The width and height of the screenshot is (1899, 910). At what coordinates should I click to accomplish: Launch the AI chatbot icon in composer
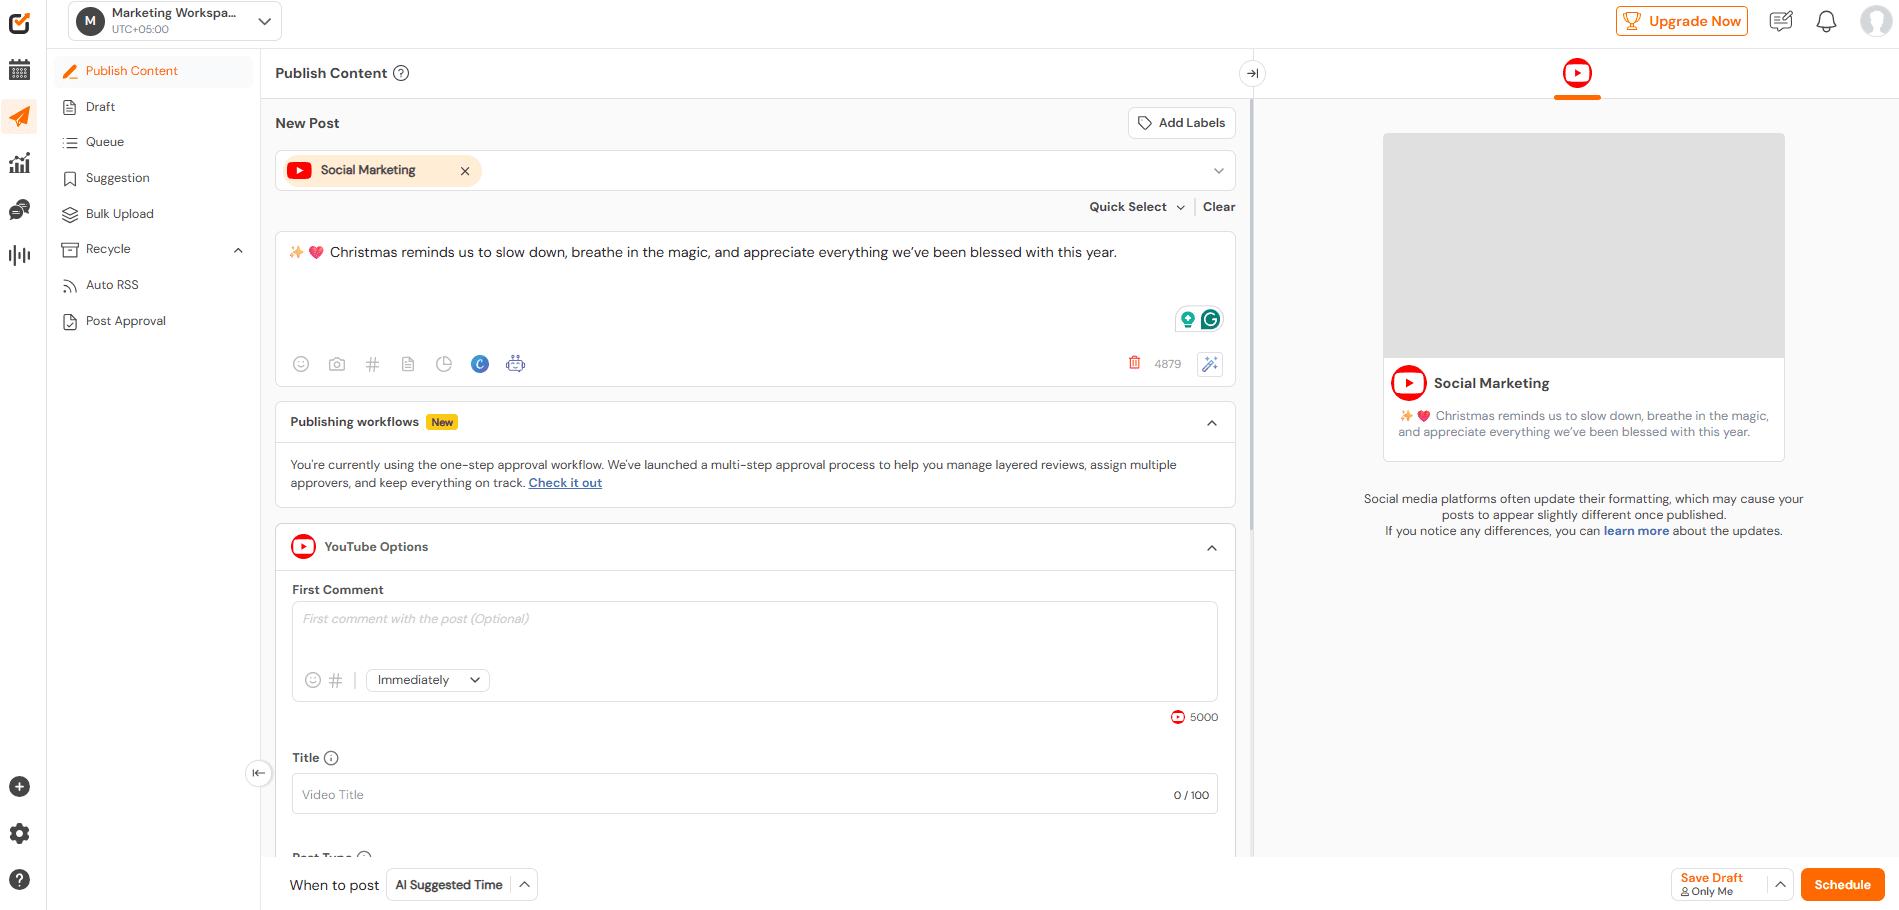pos(515,364)
